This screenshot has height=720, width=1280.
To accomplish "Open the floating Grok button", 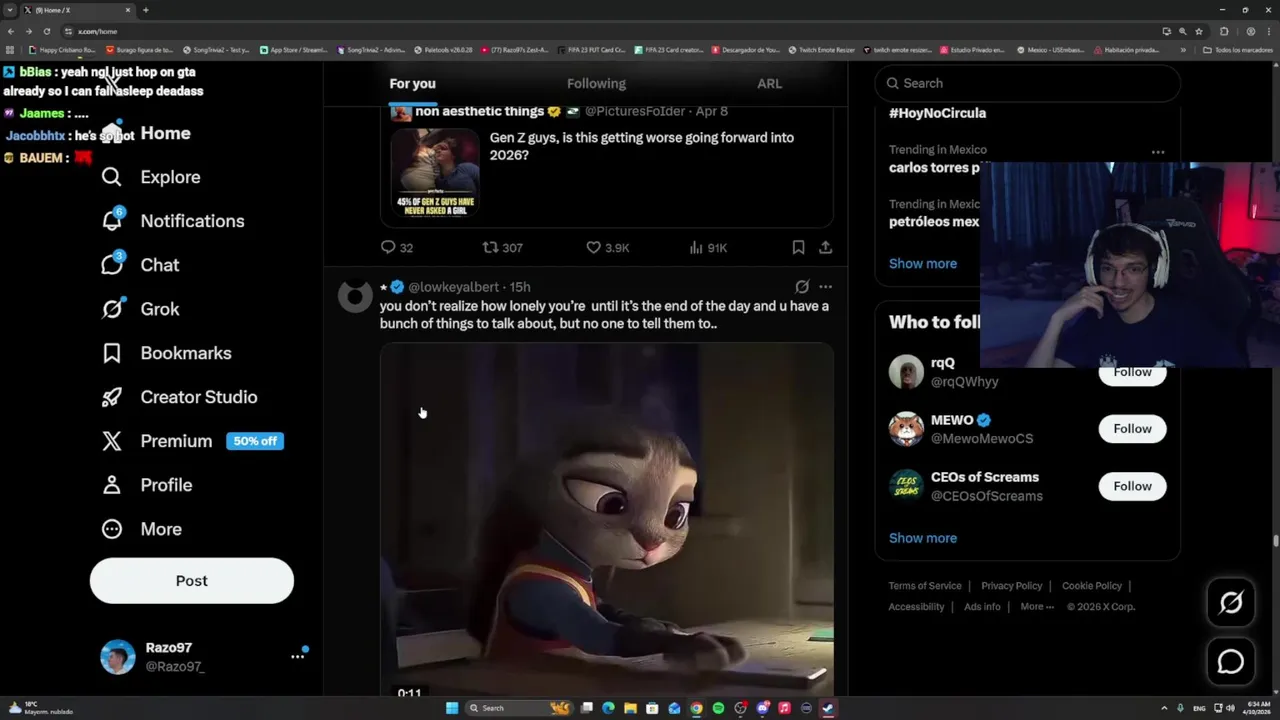I will pos(1231,602).
